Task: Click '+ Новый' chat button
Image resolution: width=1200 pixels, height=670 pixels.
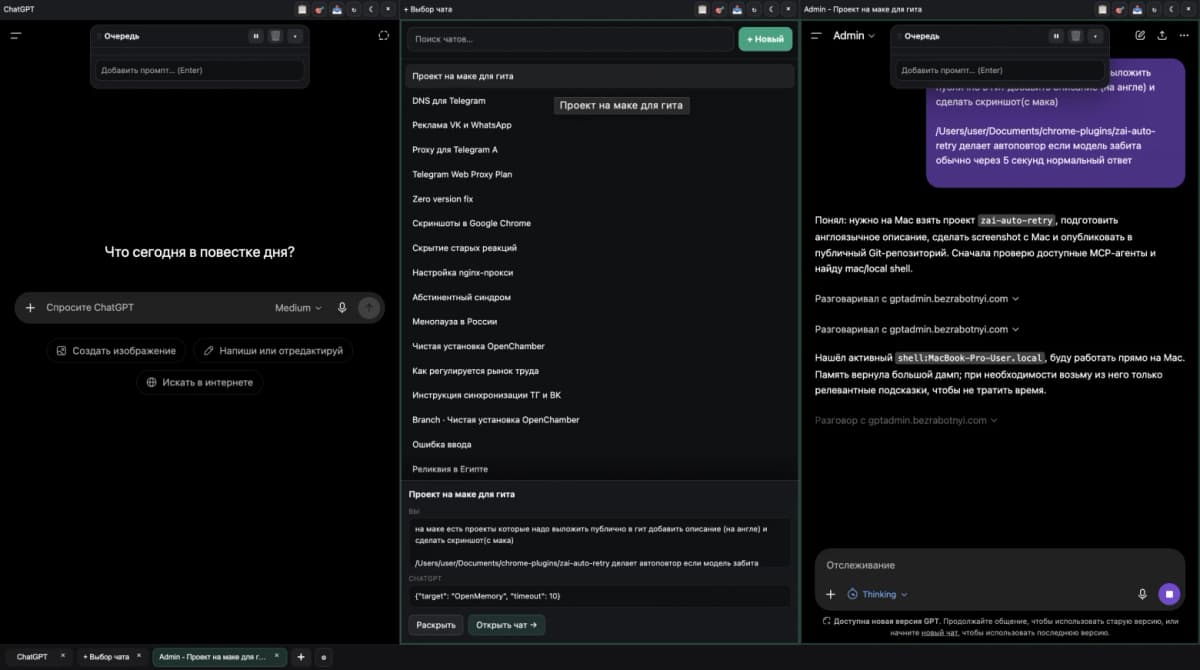Action: point(765,39)
